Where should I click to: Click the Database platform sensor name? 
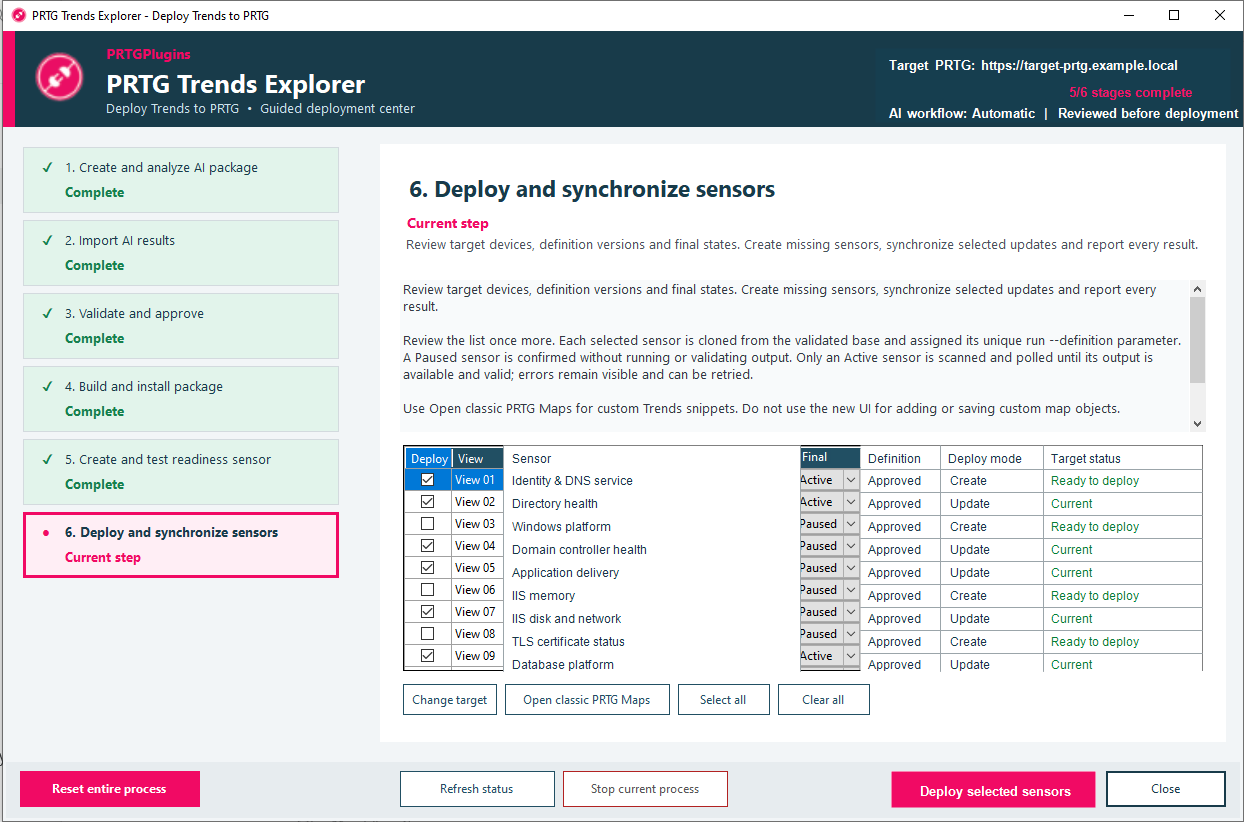pos(563,665)
